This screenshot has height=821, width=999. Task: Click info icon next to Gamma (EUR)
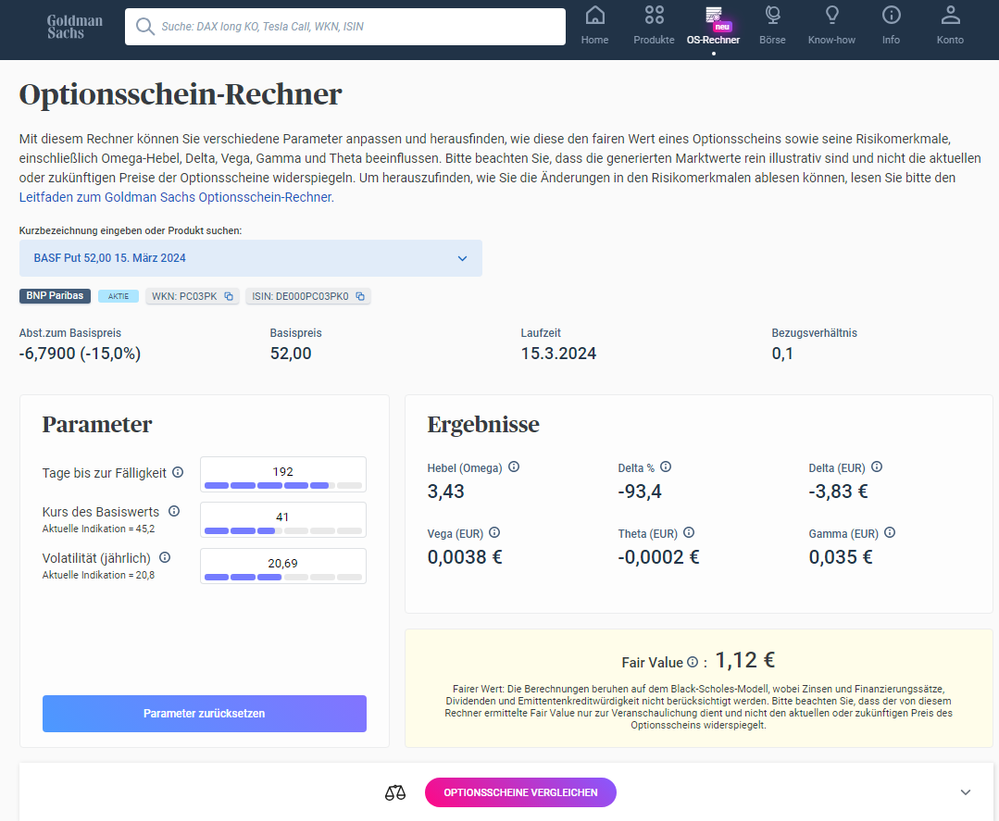click(x=889, y=533)
